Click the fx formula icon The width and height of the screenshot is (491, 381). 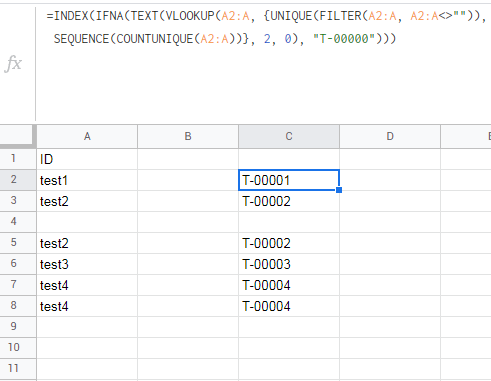13,63
